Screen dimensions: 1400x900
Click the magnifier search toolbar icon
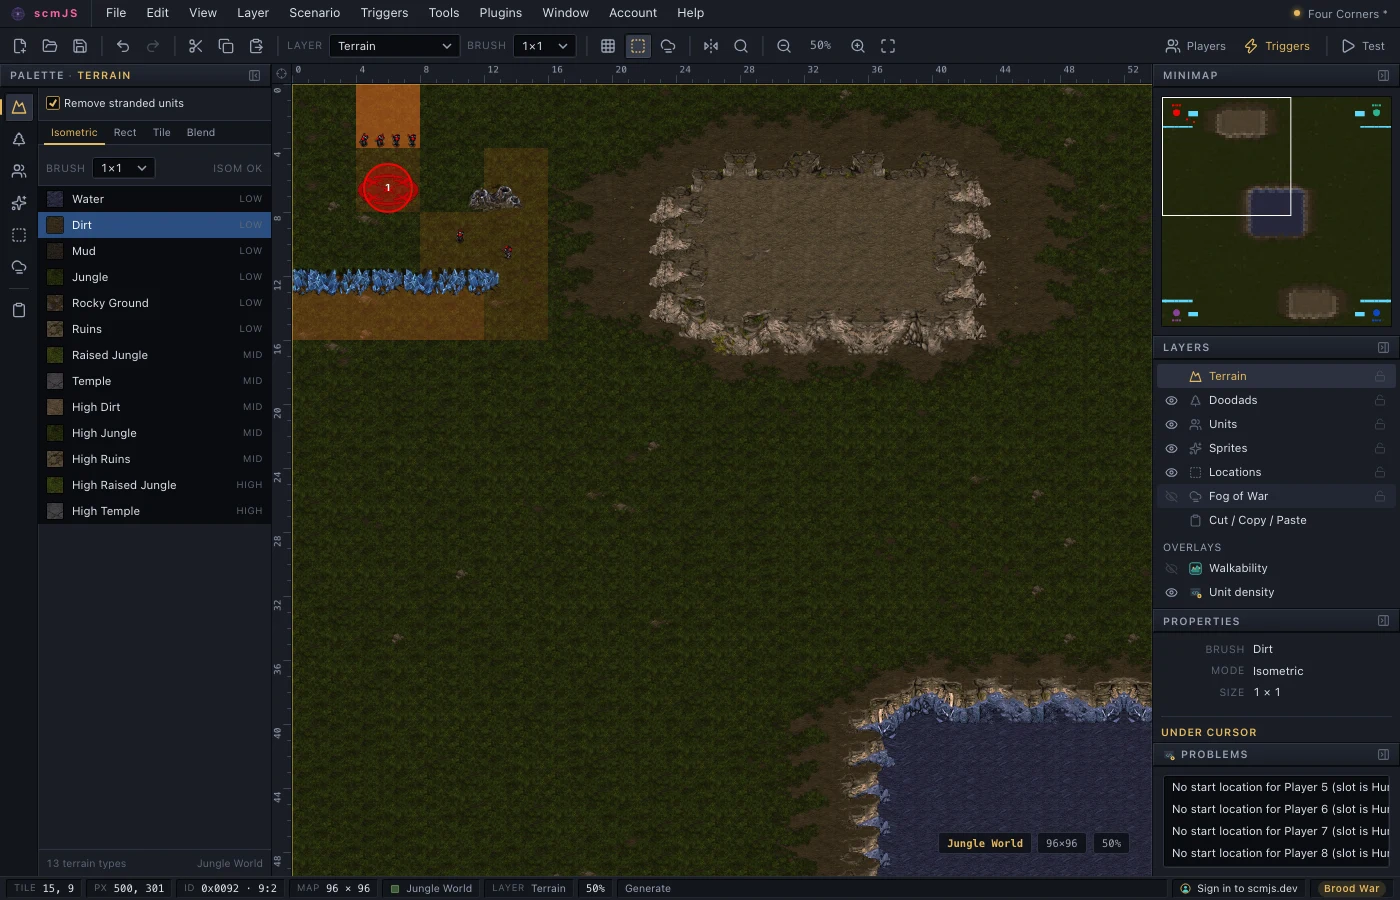(741, 46)
